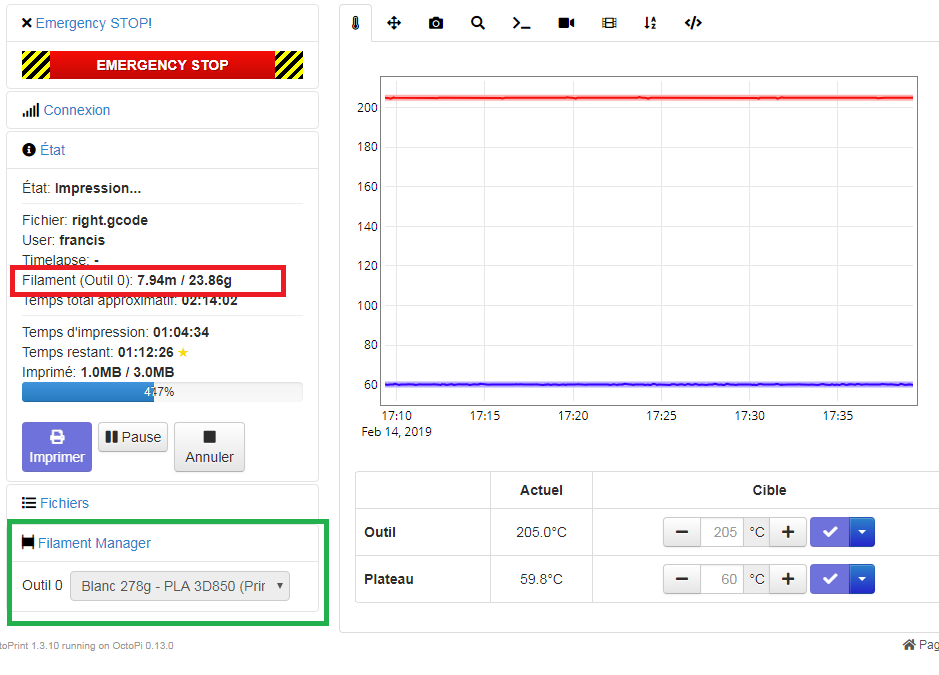Click the X icon beside Emergency STOP!

26,23
